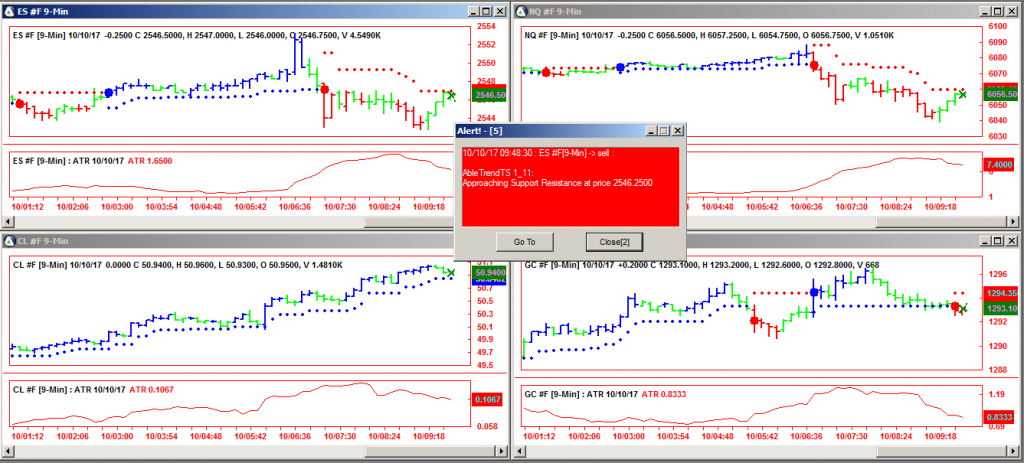Maximize the GC #F chart window

tap(998, 241)
